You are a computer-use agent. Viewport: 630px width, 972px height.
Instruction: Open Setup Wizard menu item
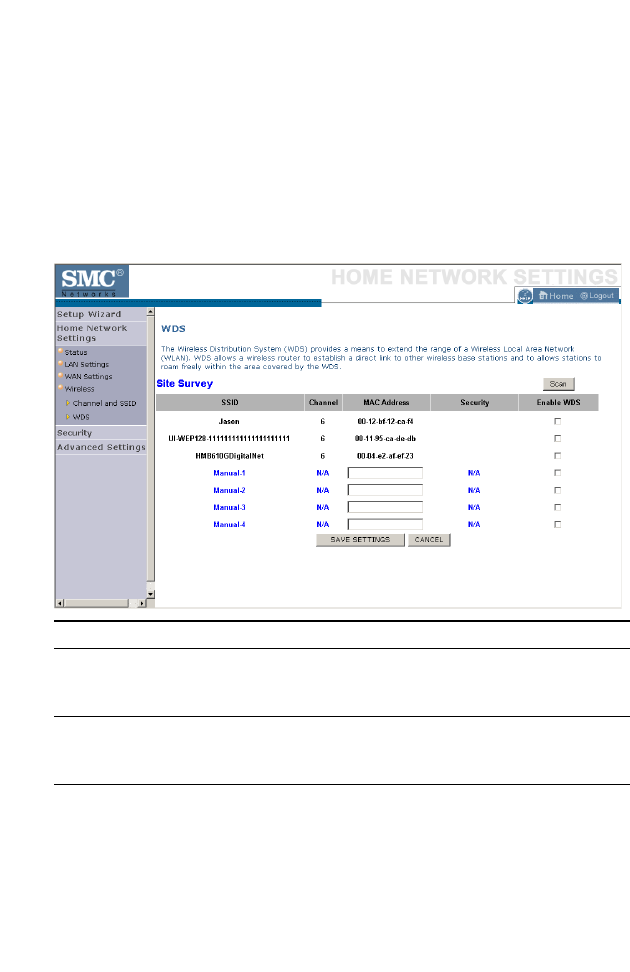(x=89, y=314)
